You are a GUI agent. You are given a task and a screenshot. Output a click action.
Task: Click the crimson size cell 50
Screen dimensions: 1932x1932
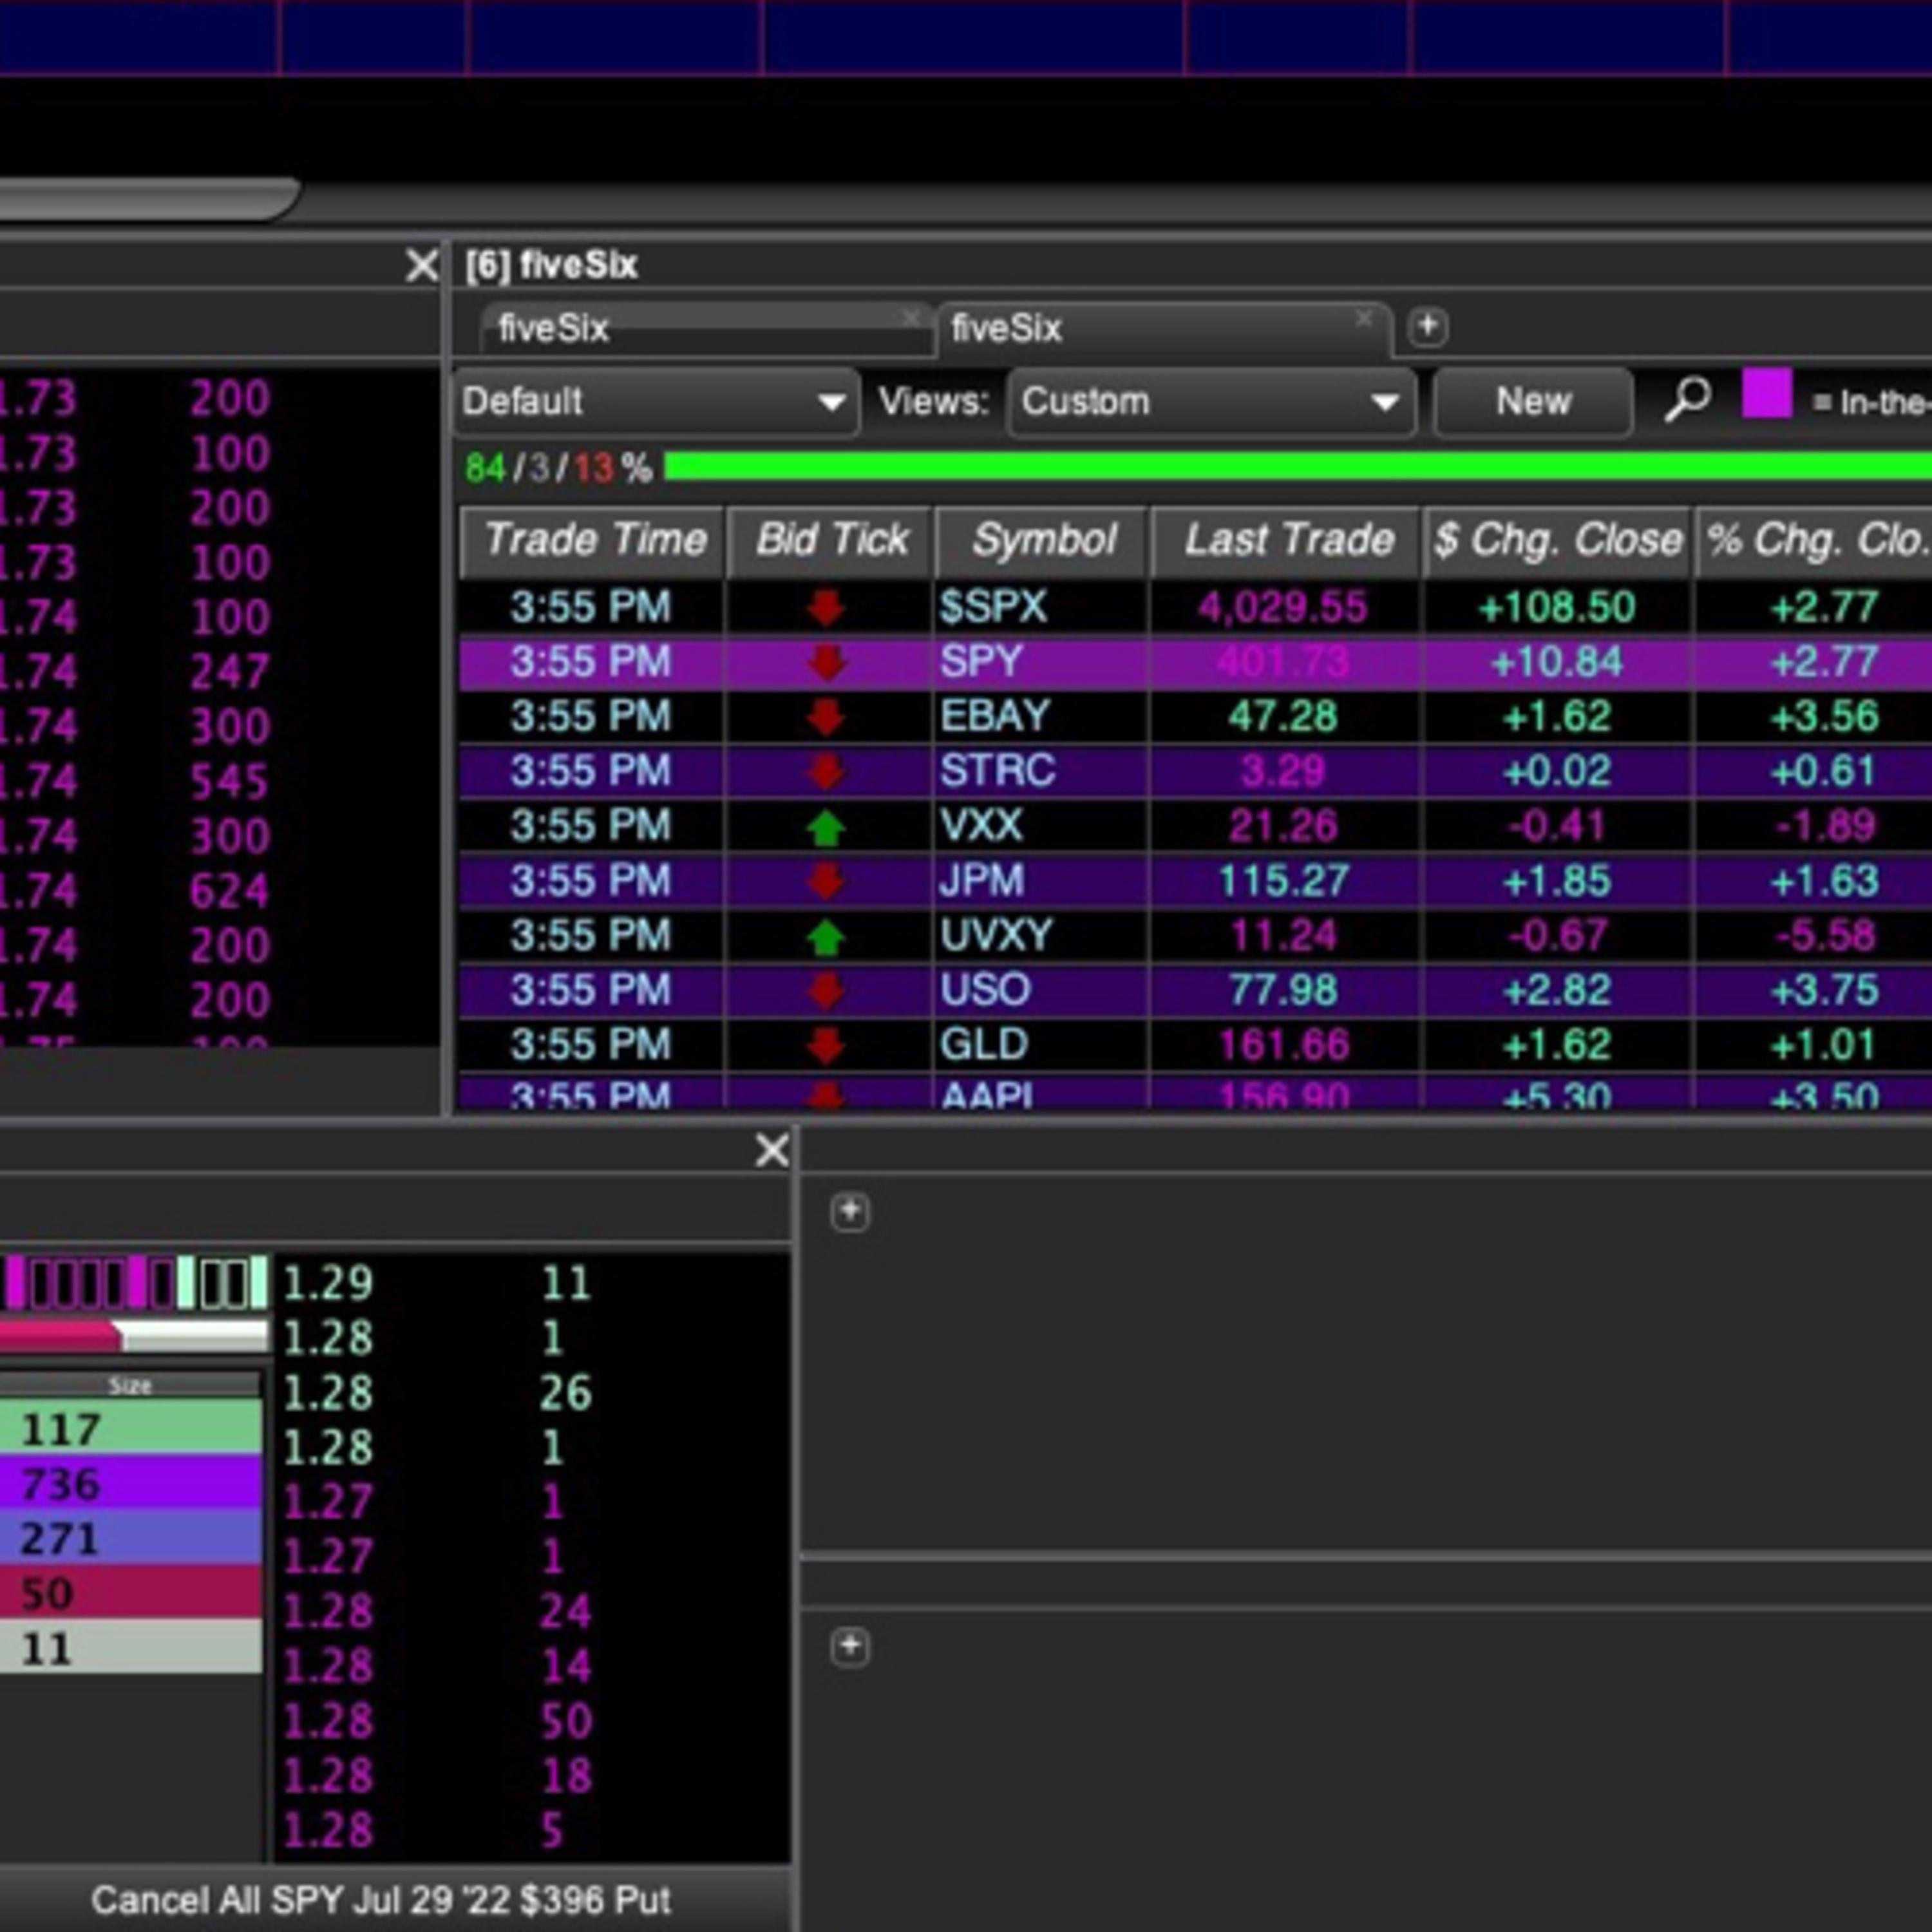tap(131, 1593)
